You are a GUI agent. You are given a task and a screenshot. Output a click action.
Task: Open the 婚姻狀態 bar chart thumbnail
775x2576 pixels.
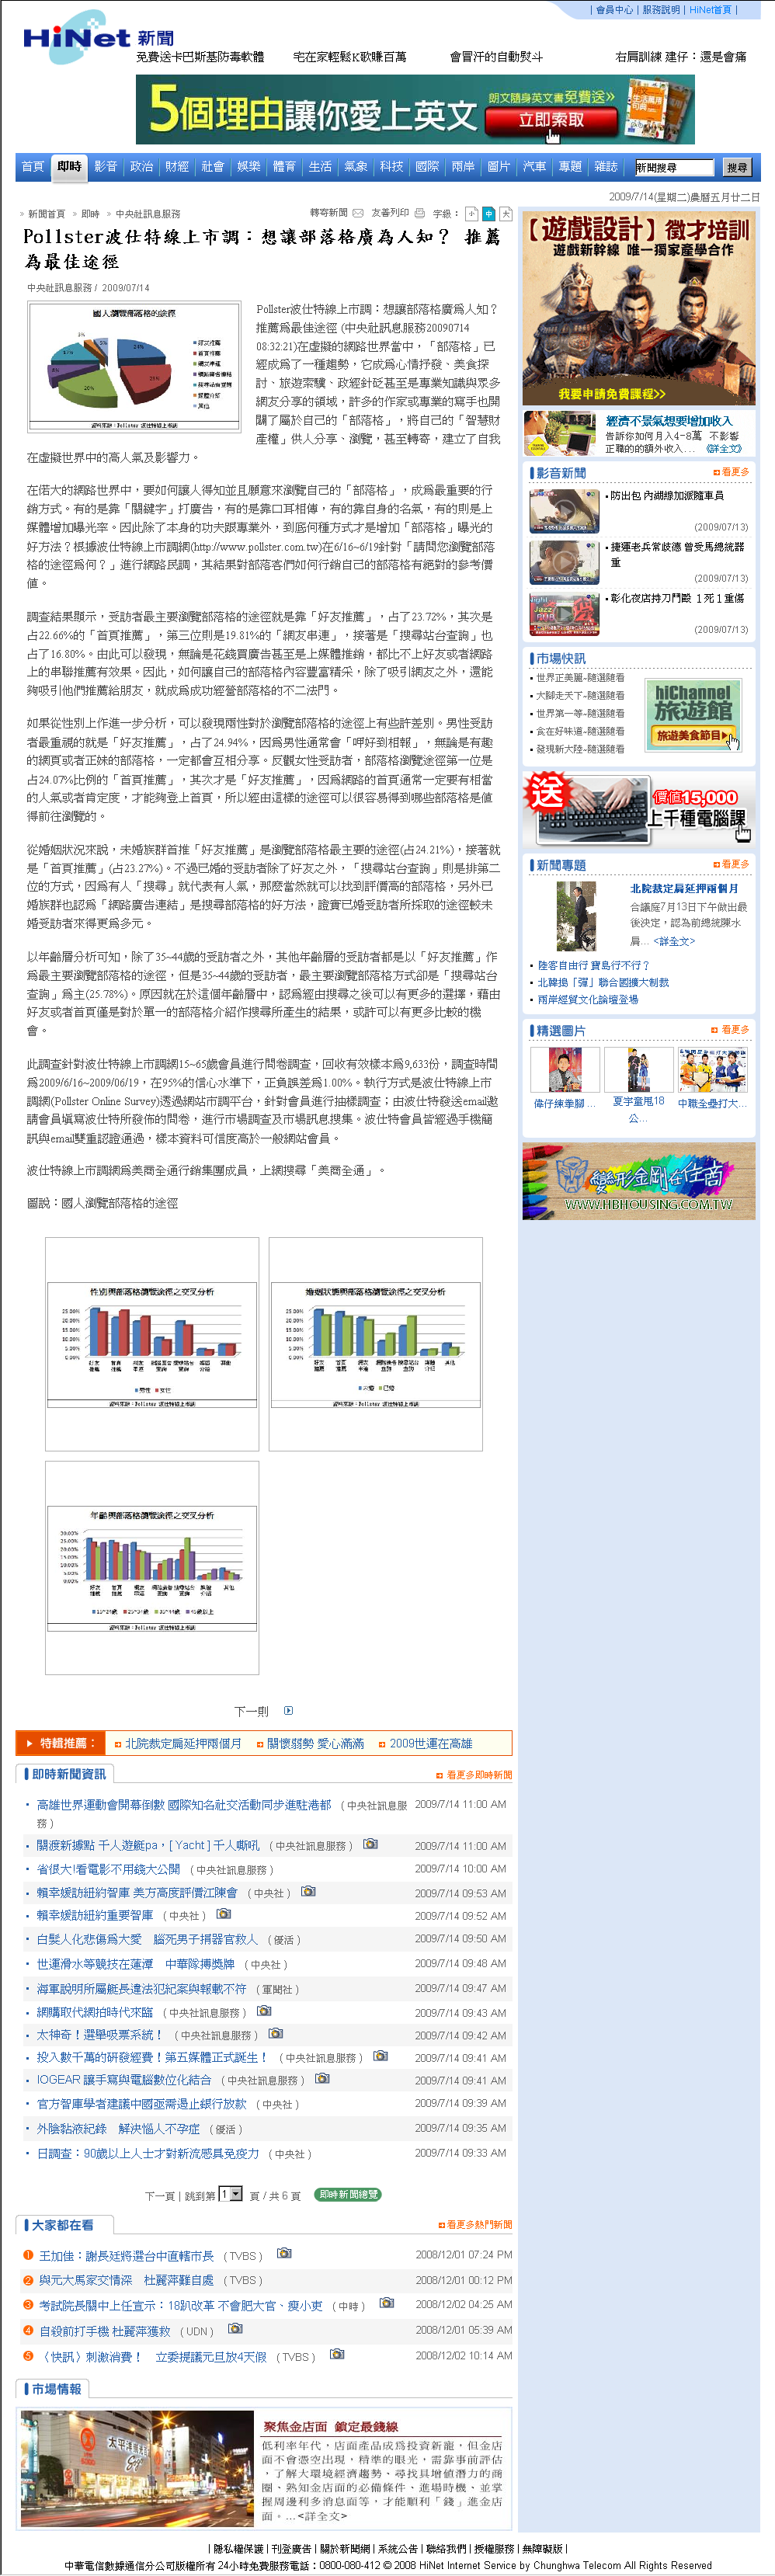tap(376, 1345)
